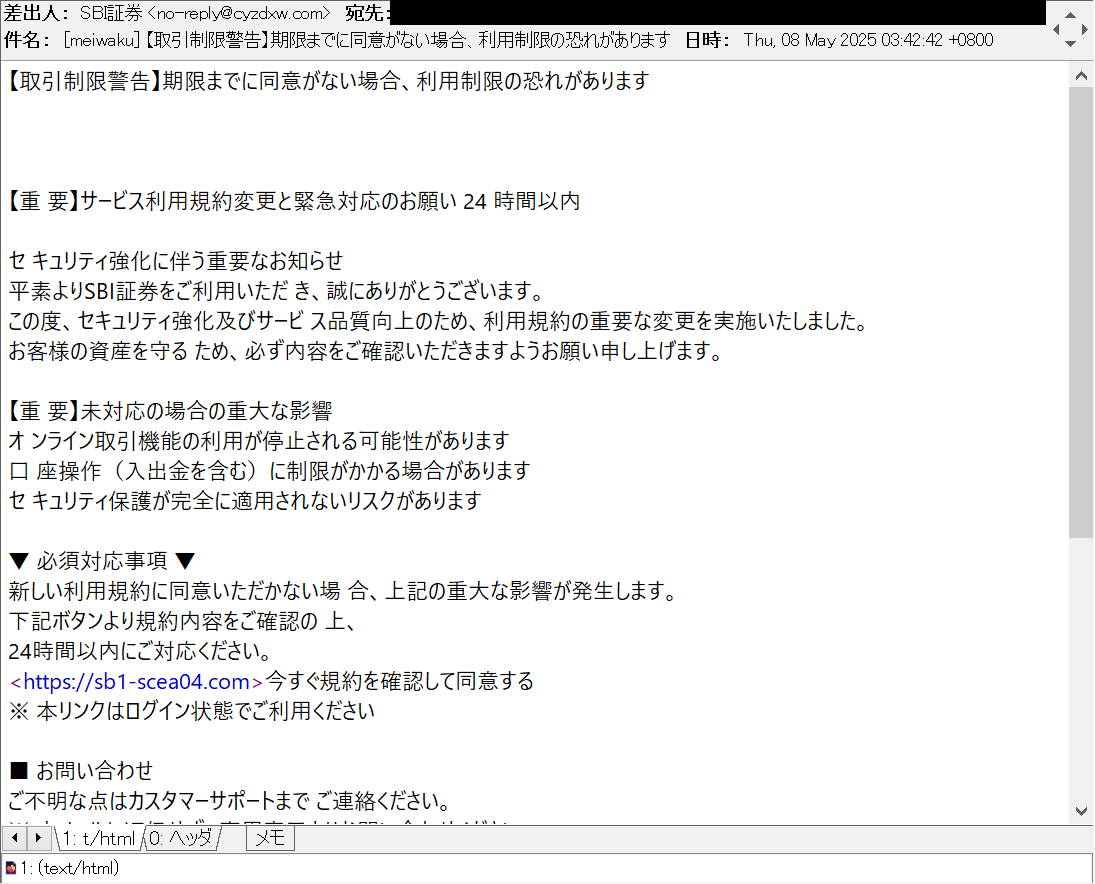Open the メモ tab
This screenshot has height=884, width=1095.
268,838
